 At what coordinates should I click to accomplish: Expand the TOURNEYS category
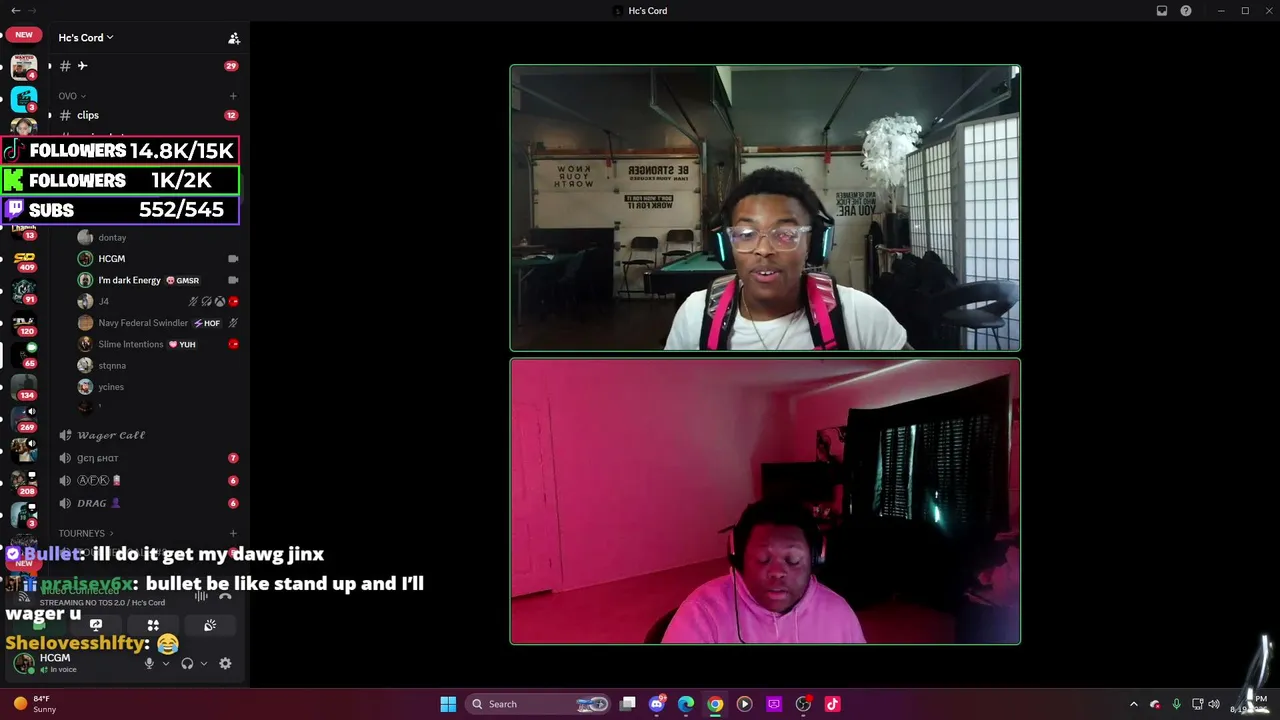[86, 533]
